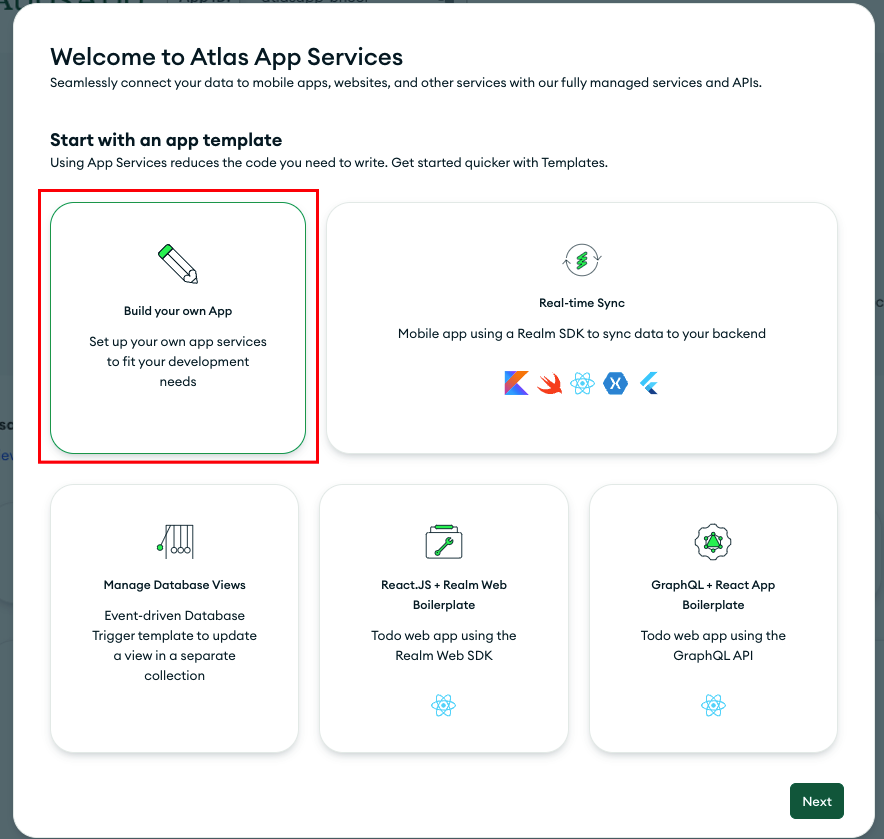Click the Flutter logo icon

tap(649, 383)
